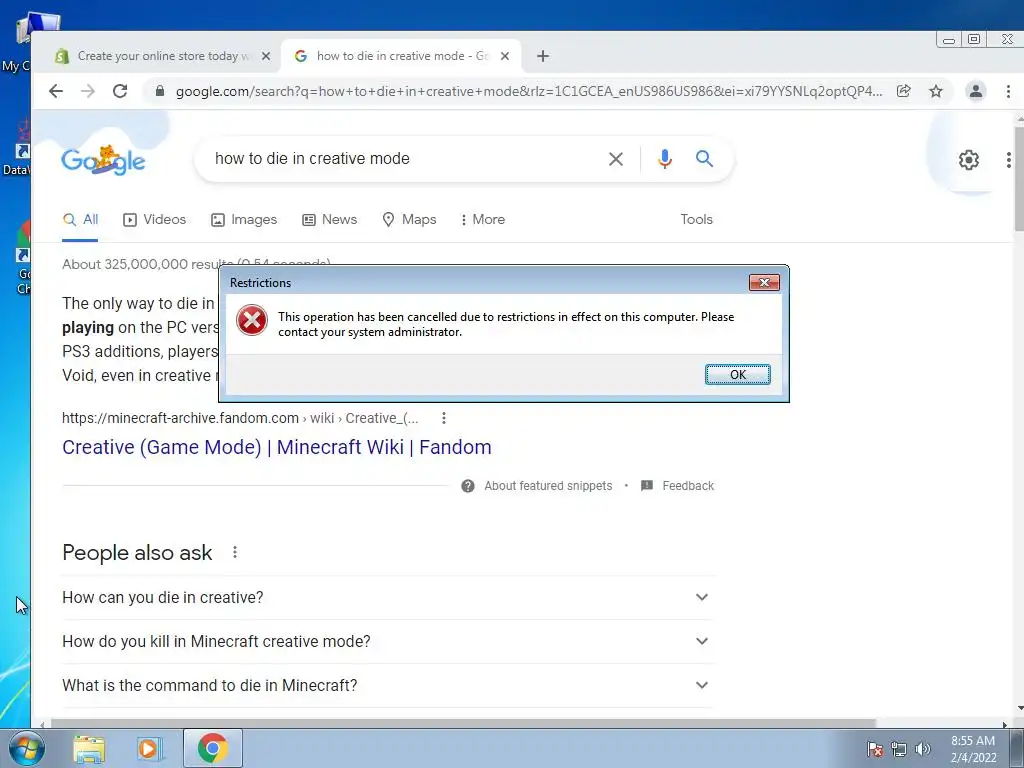The height and width of the screenshot is (768, 1024).
Task: Select the All results tab
Action: [x=80, y=219]
